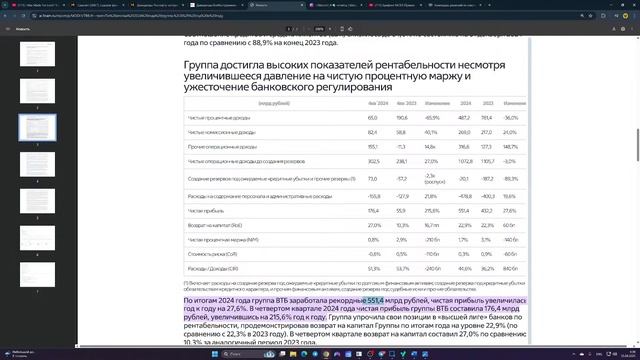640x360 pixels.
Task: Open page 4 thumbnail in sidebar
Action: [37, 164]
